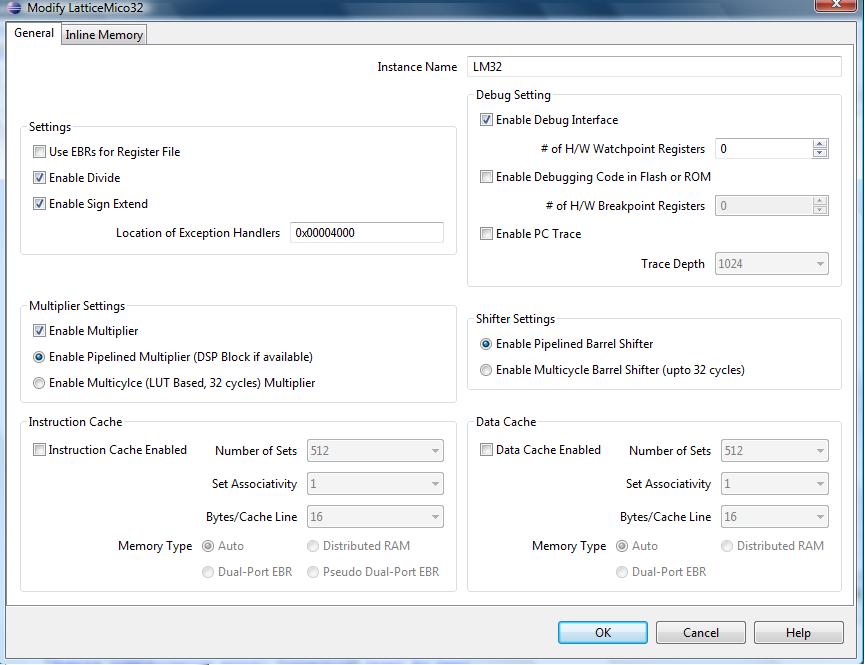Click the LatticeMico32 title bar application icon

(14, 8)
